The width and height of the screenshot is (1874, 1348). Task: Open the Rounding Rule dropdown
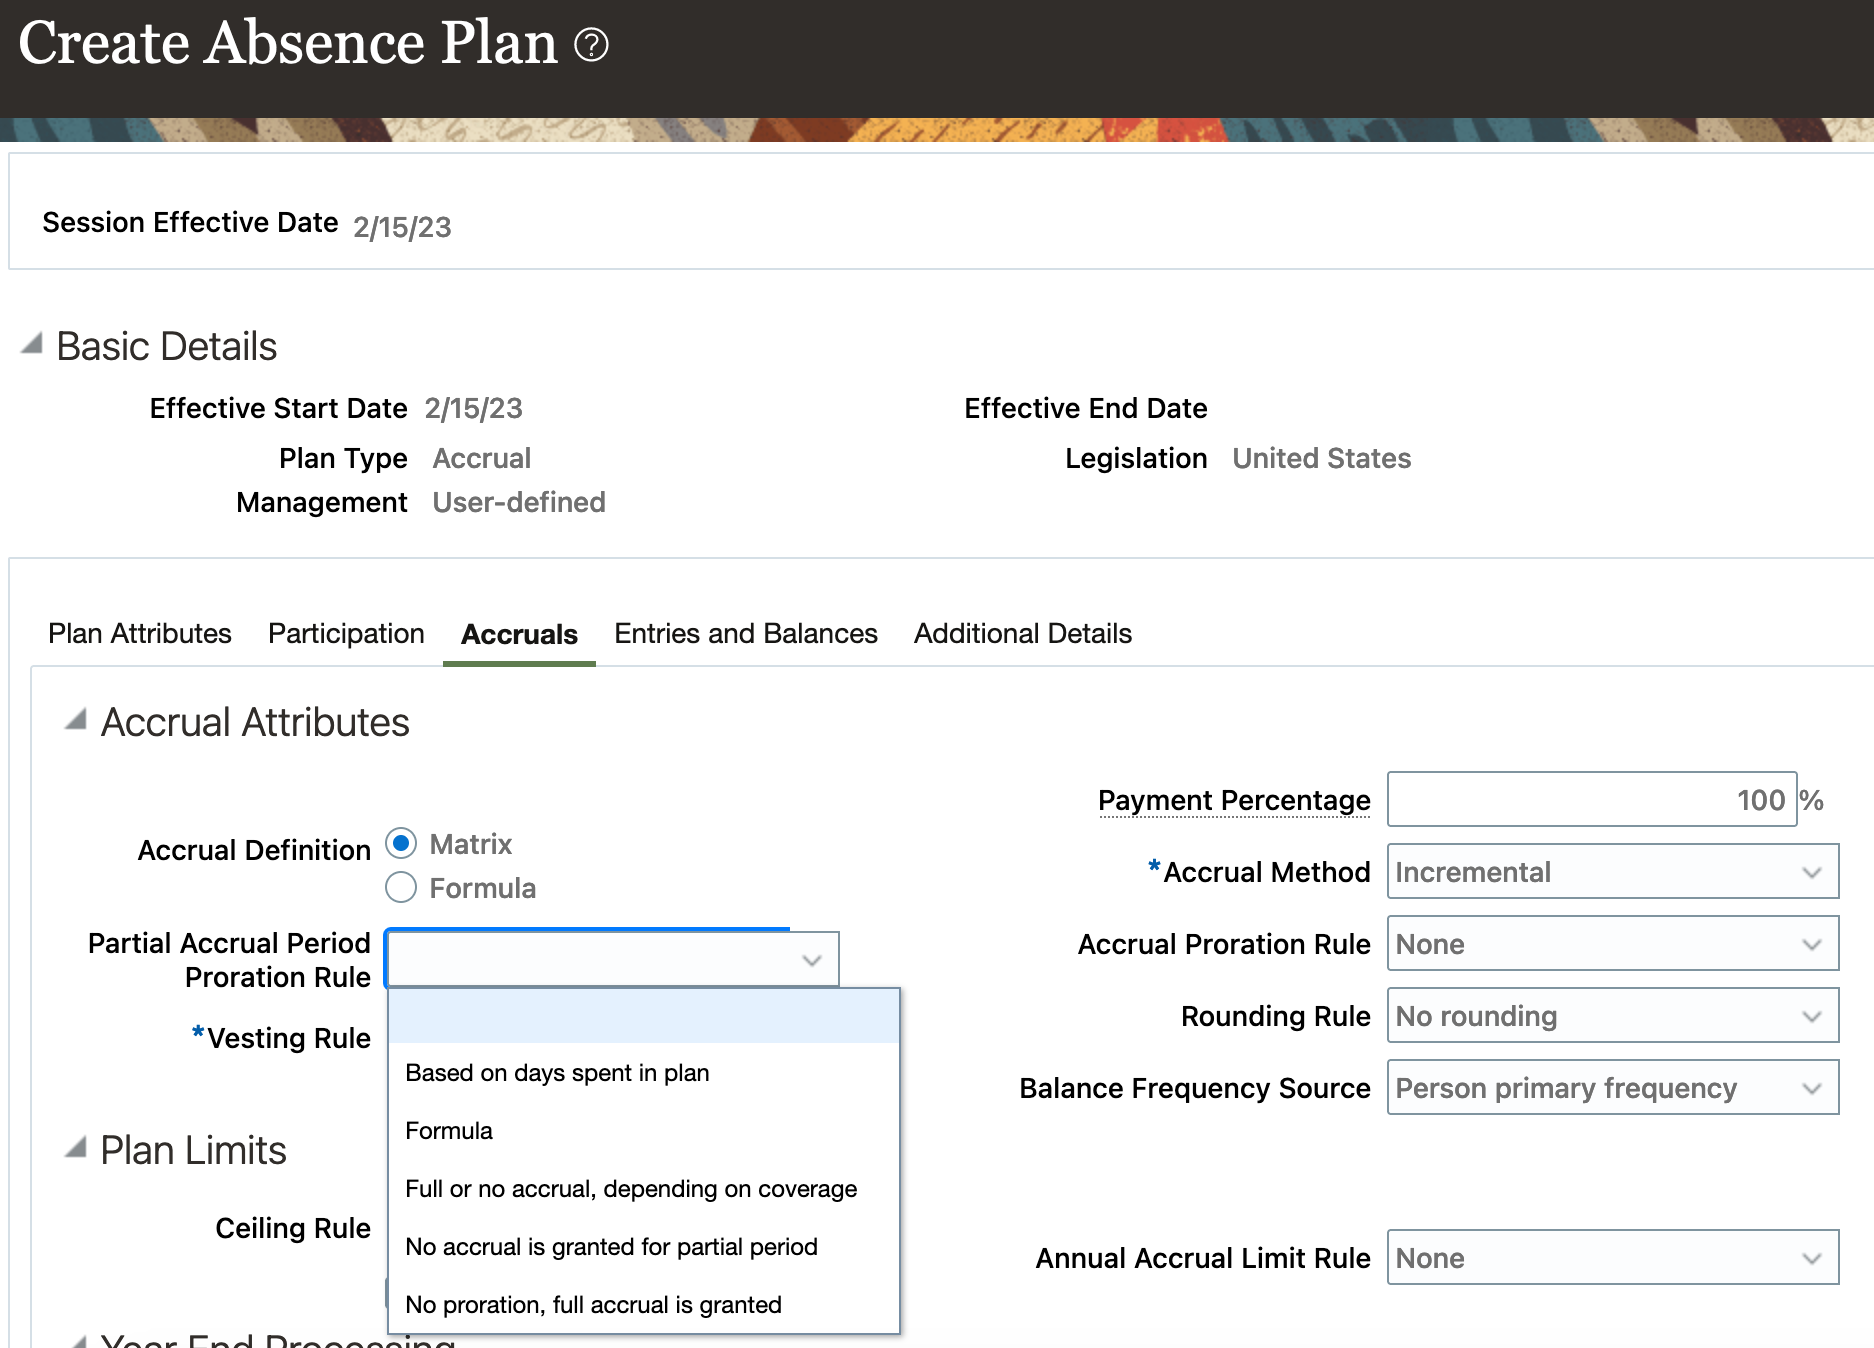1611,1016
